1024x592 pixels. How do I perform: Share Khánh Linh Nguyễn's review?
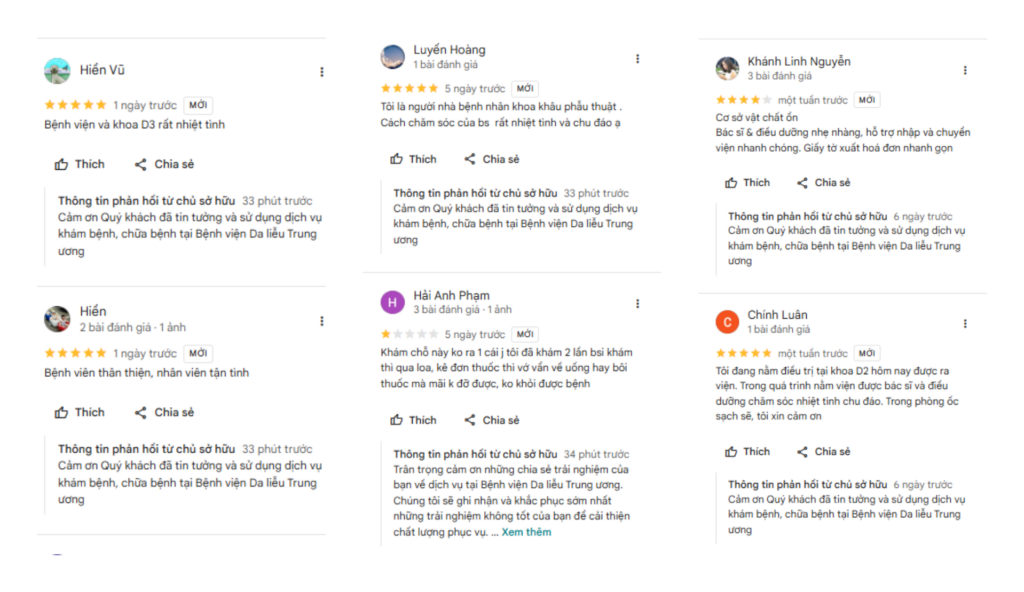(x=823, y=183)
